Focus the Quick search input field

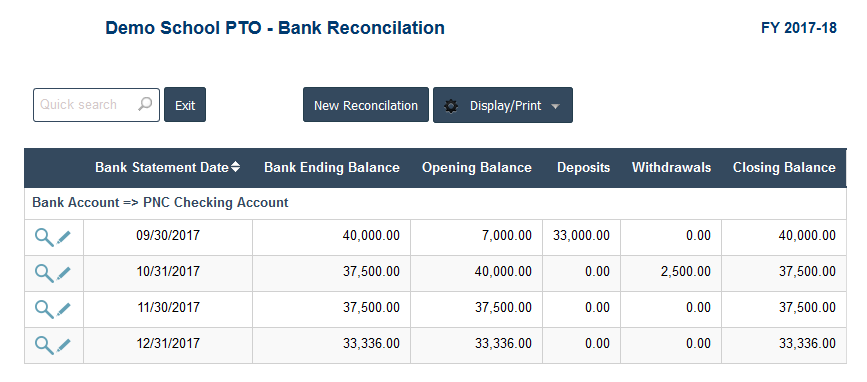click(x=96, y=104)
